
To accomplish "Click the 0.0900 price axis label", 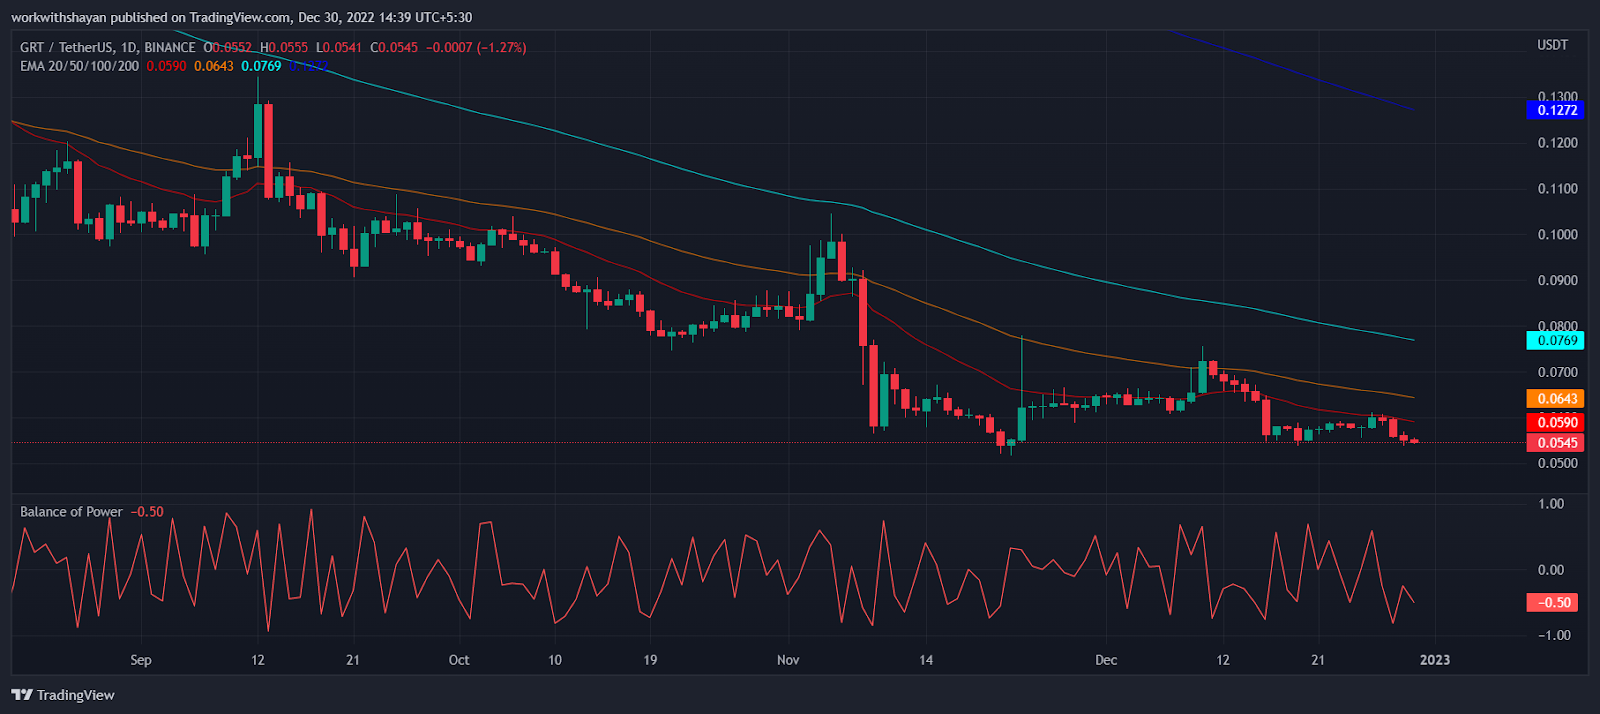I will pyautogui.click(x=1558, y=281).
